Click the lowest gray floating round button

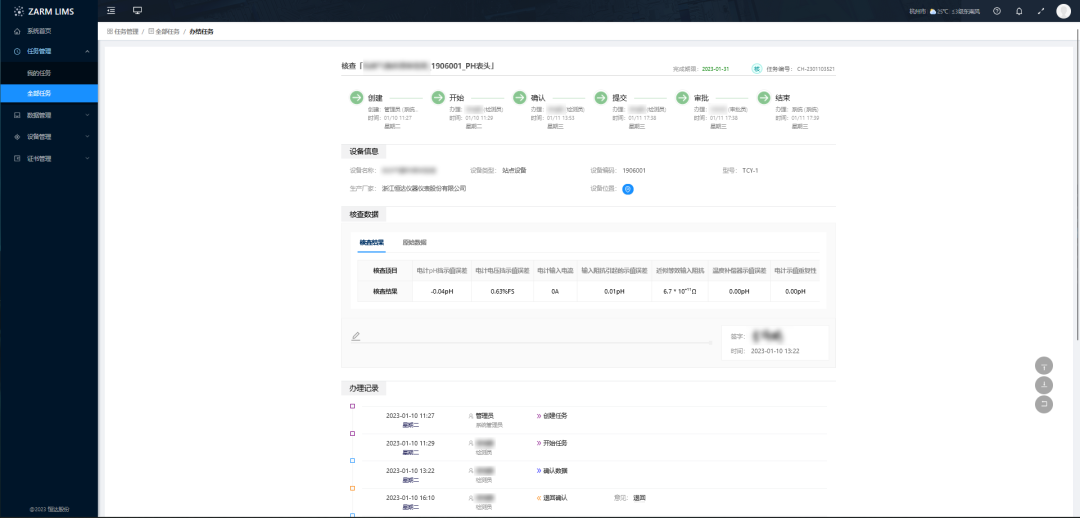tap(1044, 404)
